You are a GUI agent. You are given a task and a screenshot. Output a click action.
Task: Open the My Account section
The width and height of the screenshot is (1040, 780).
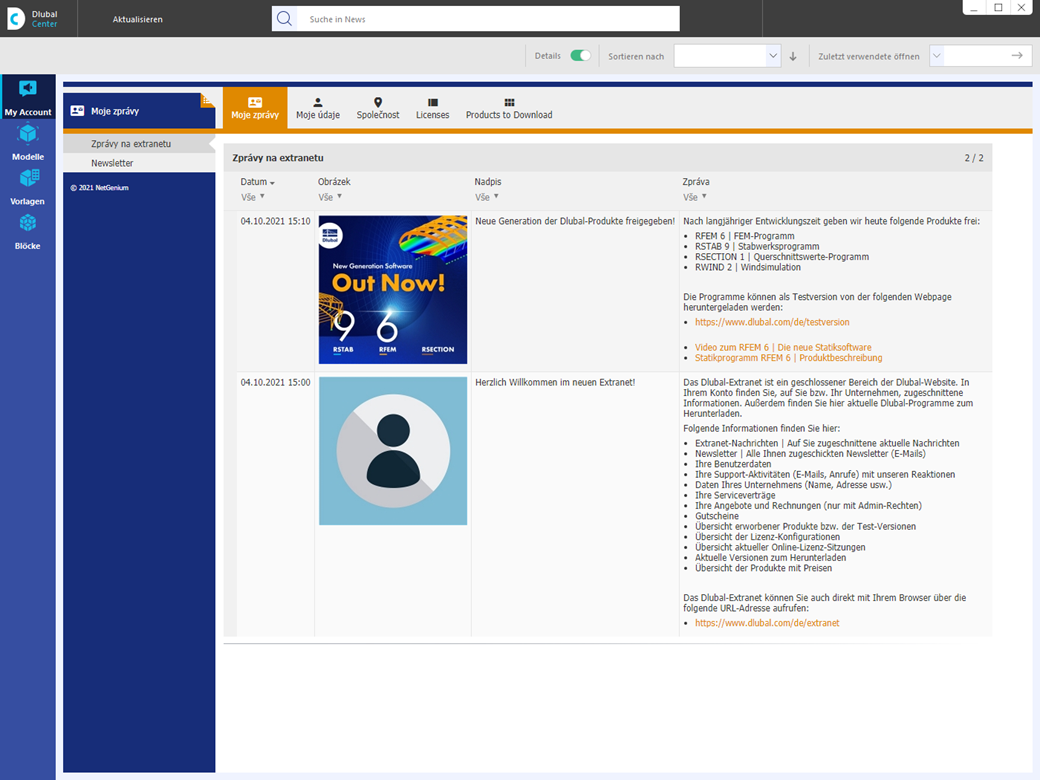(x=28, y=97)
